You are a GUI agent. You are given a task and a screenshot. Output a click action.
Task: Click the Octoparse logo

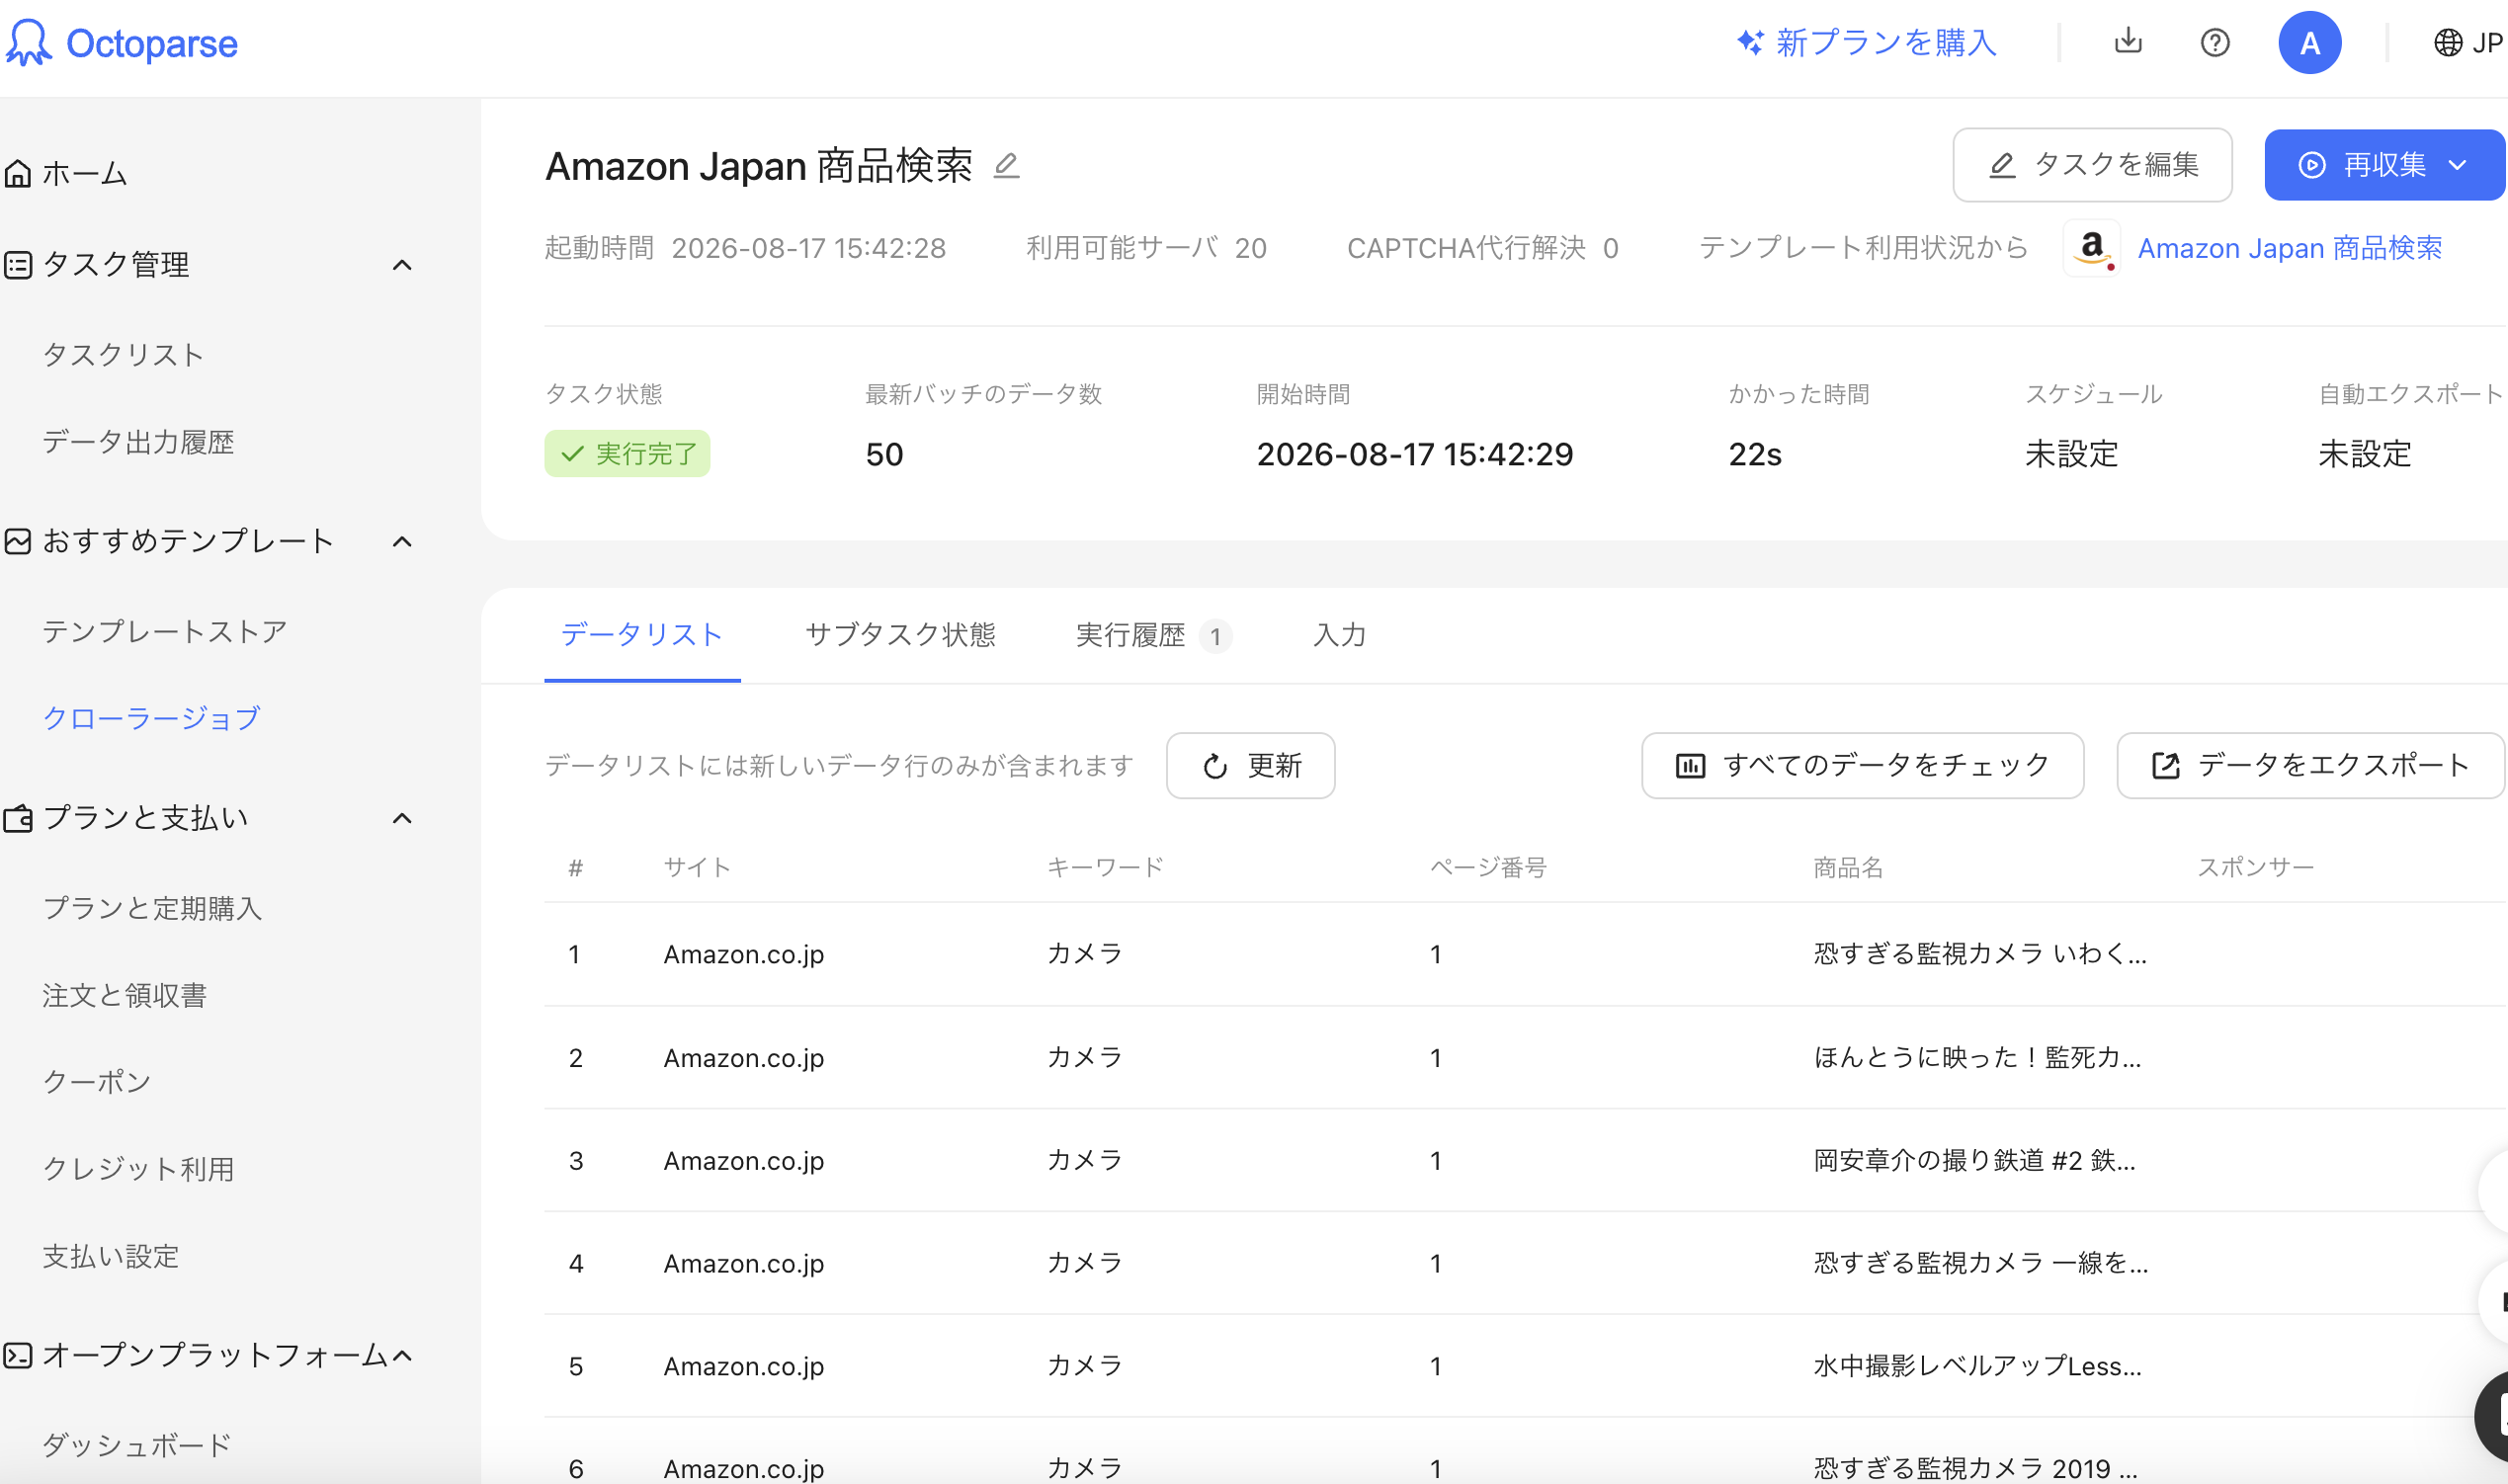[122, 43]
